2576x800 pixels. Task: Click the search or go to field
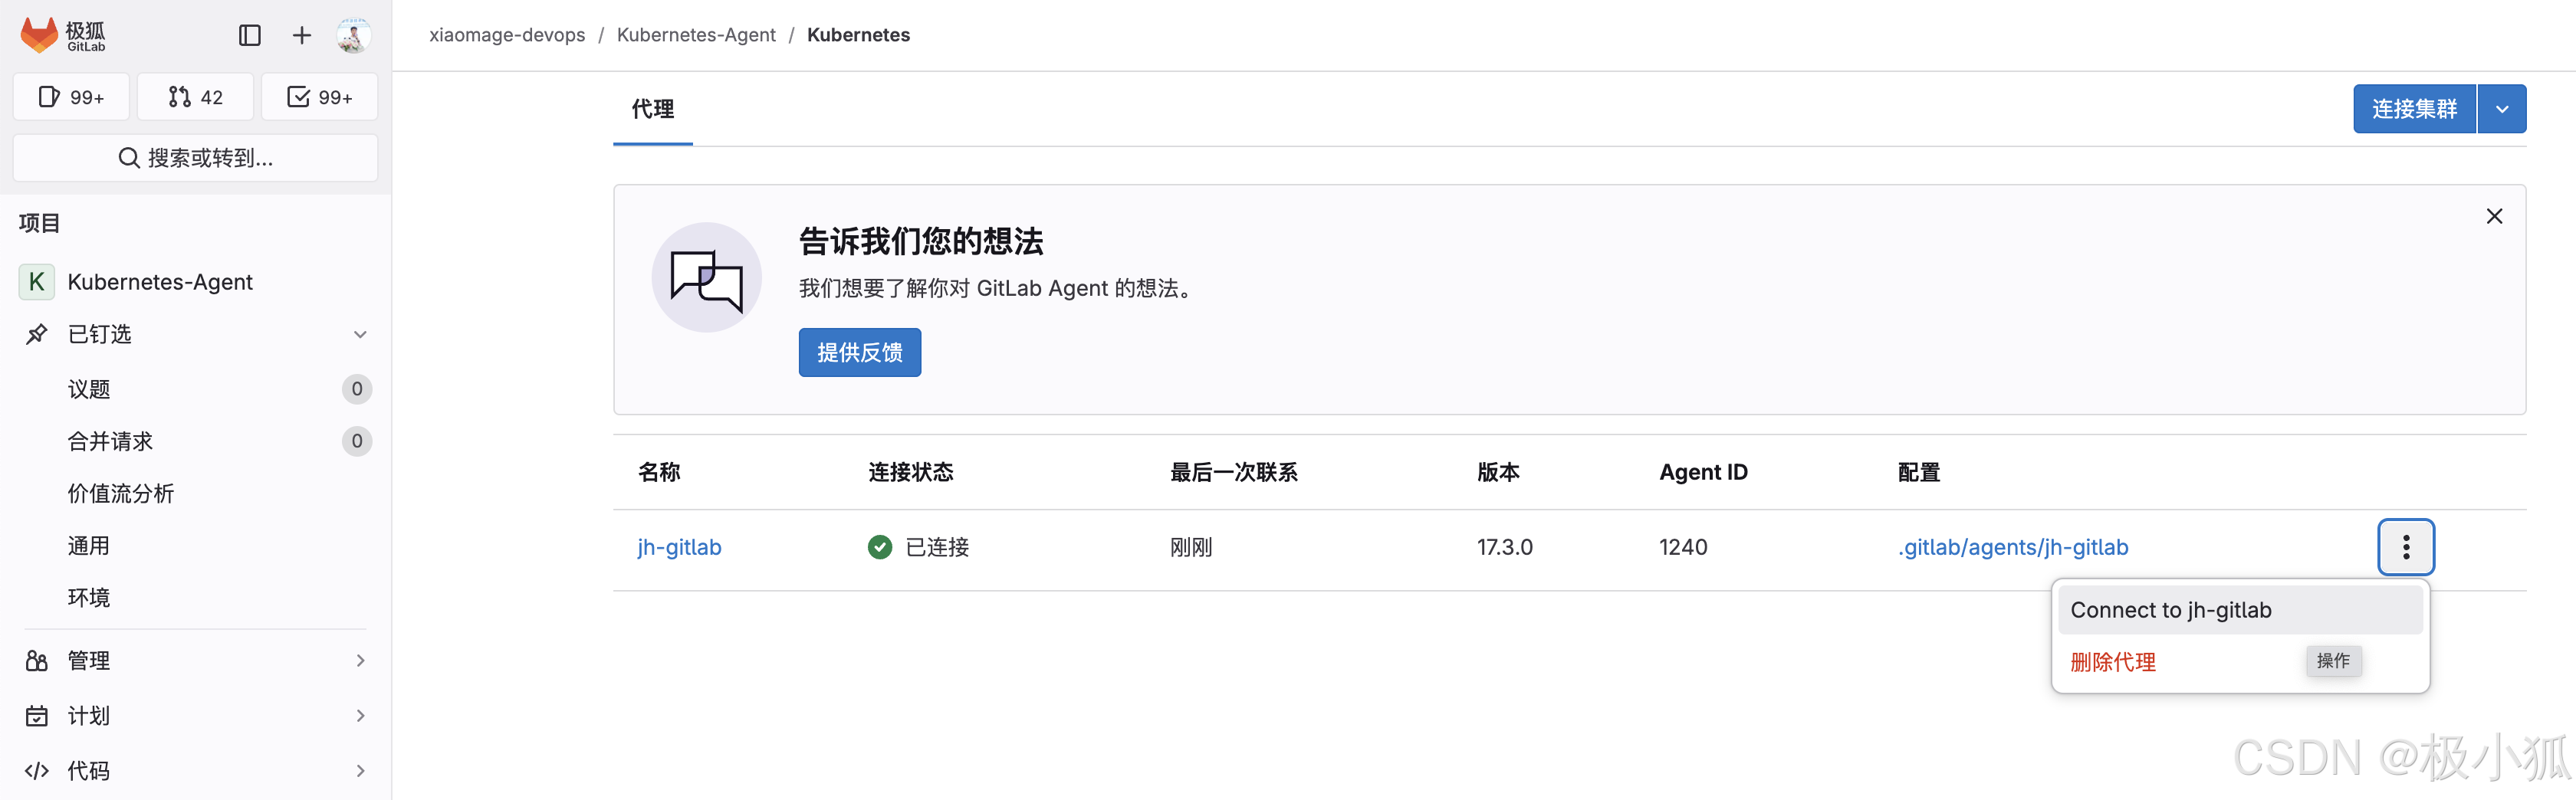[195, 158]
